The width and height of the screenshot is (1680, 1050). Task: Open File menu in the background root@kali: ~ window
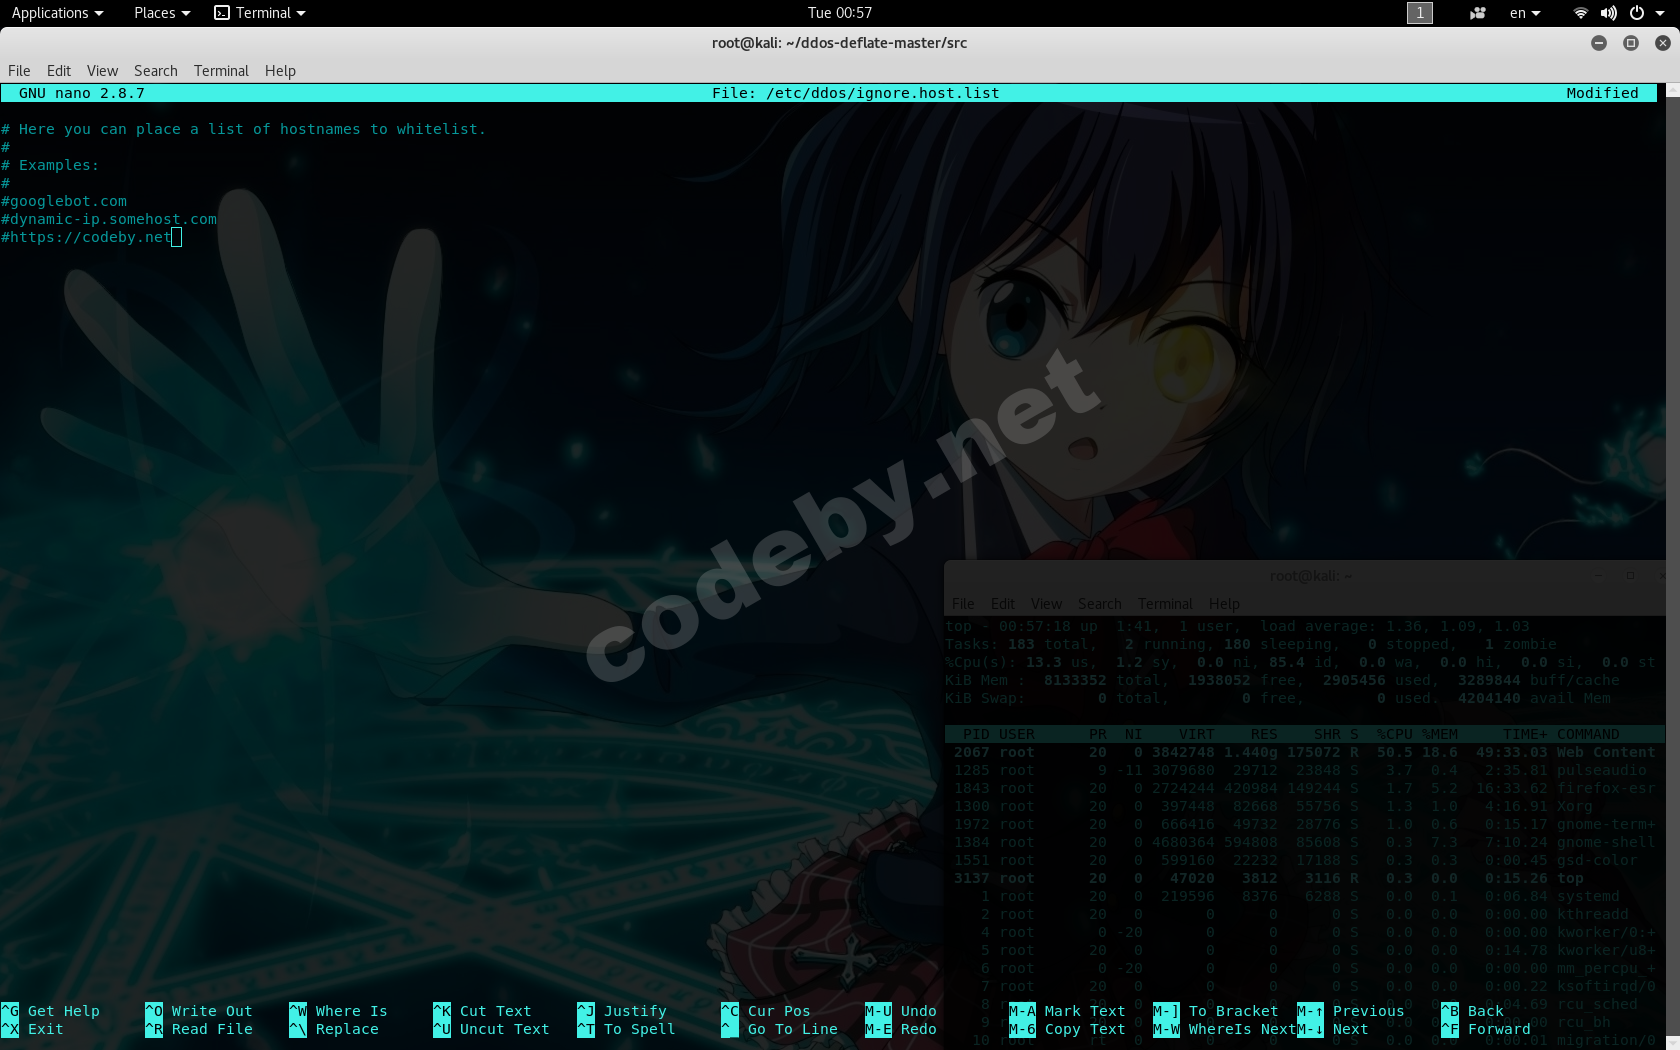pos(963,604)
